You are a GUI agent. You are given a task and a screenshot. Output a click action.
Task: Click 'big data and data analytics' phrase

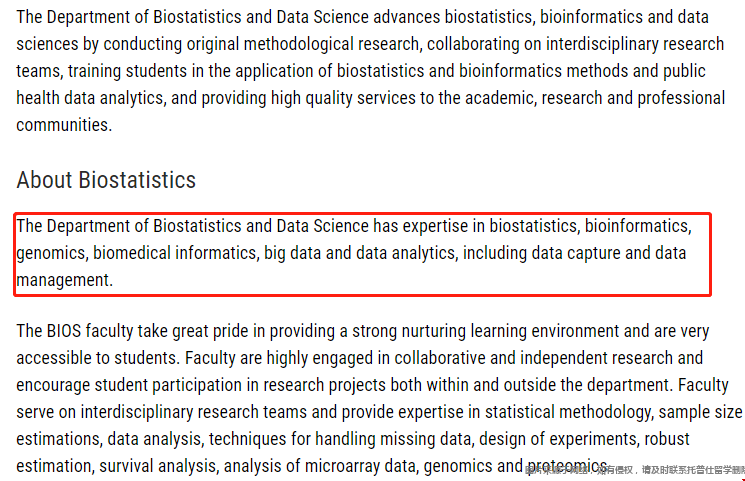(x=361, y=253)
